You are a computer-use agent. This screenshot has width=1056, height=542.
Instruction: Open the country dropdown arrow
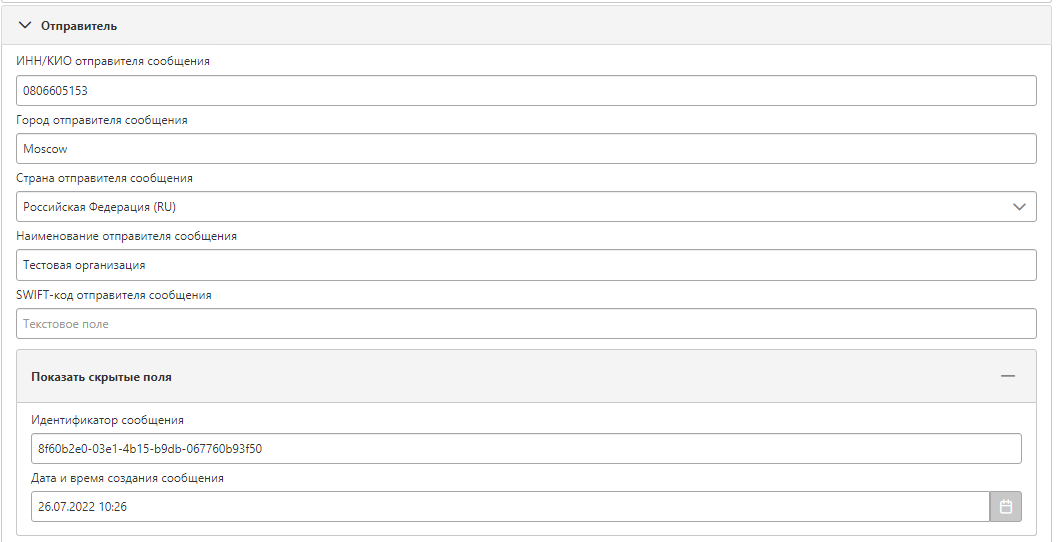(1019, 207)
